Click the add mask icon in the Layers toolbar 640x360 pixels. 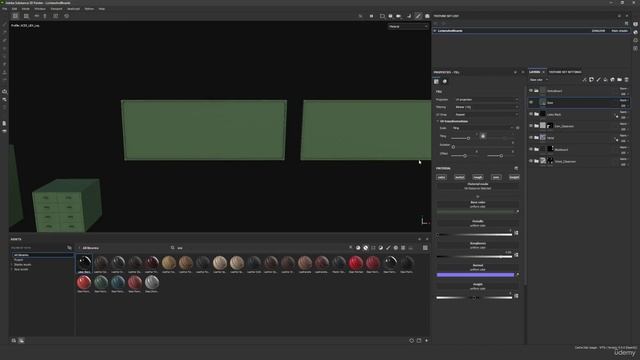pyautogui.click(x=591, y=80)
